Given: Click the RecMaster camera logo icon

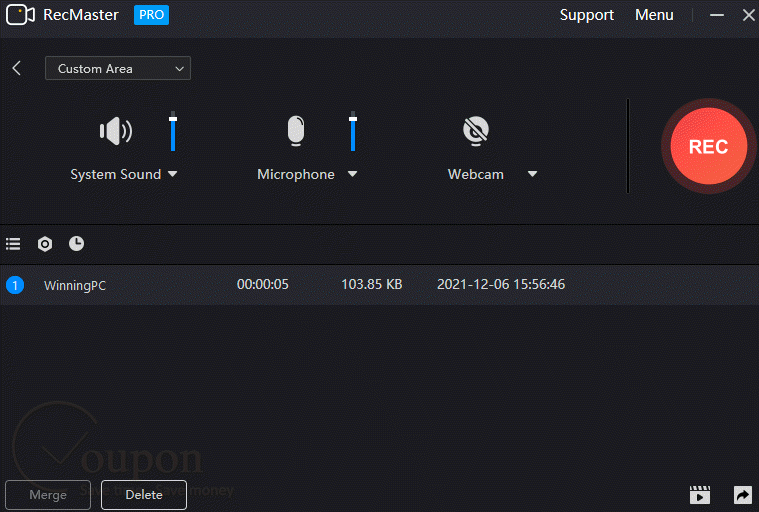Looking at the screenshot, I should [x=20, y=15].
